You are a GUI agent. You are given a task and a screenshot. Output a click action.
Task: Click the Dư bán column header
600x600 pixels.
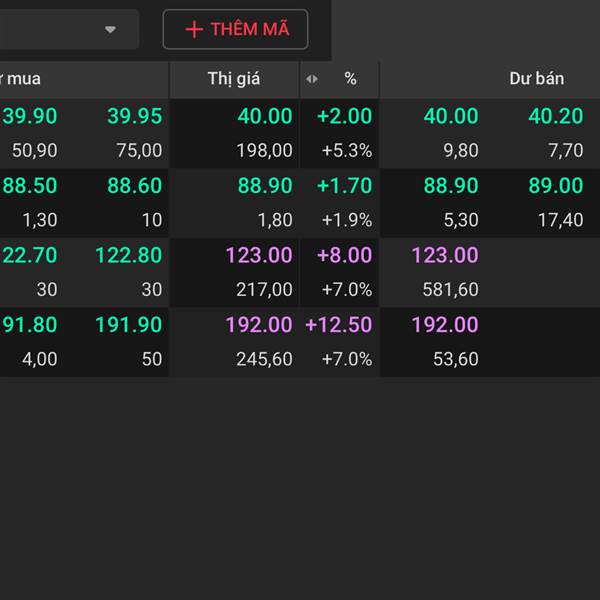tap(536, 79)
